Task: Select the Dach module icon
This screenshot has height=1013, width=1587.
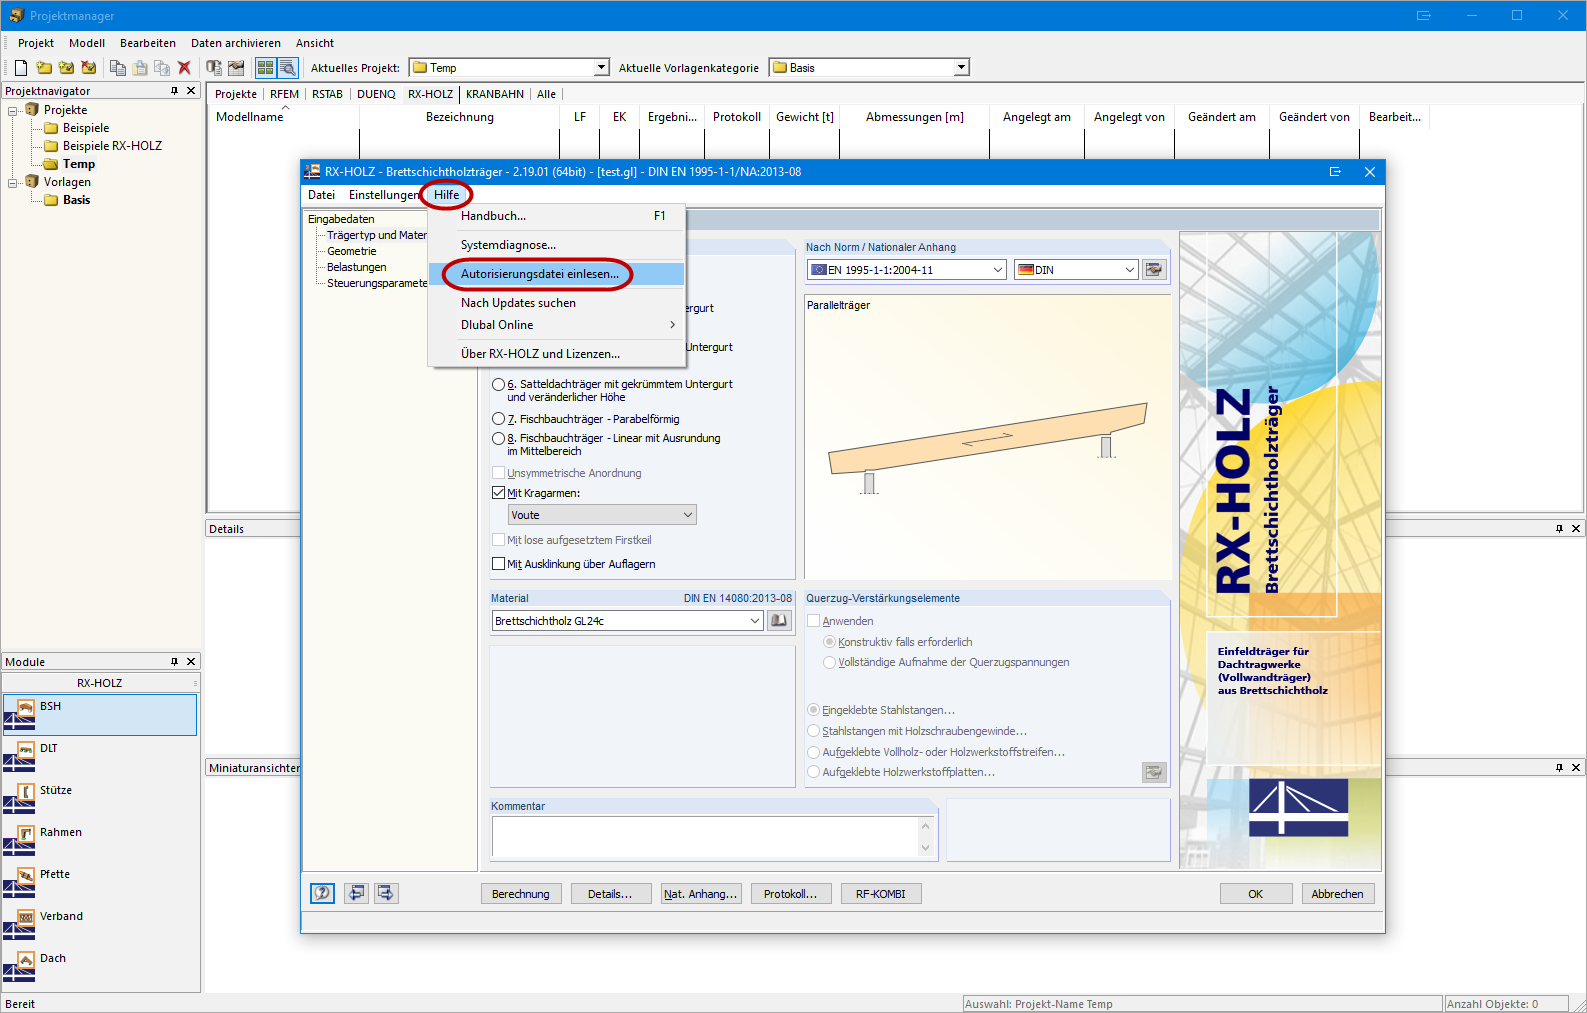Action: click(x=20, y=966)
